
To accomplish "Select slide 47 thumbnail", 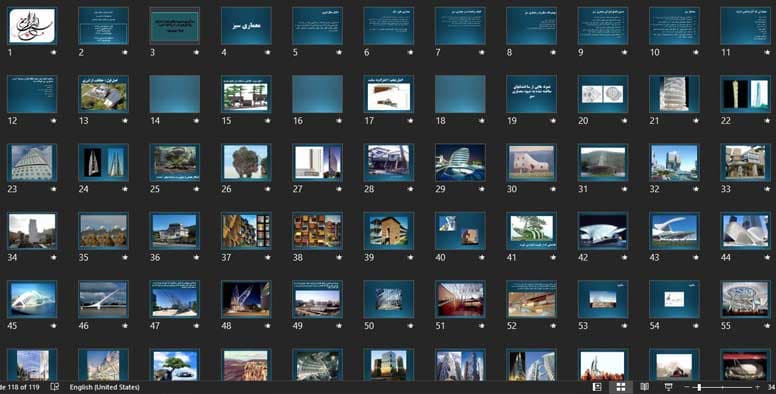I will [x=175, y=299].
